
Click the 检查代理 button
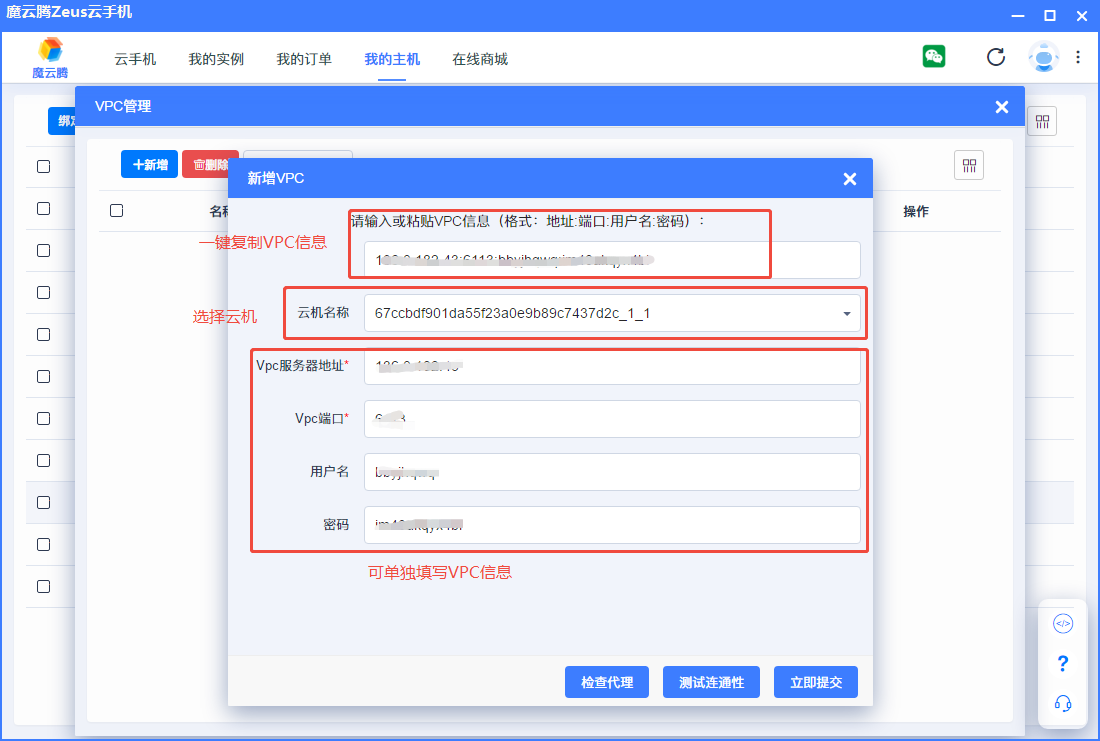coord(607,682)
